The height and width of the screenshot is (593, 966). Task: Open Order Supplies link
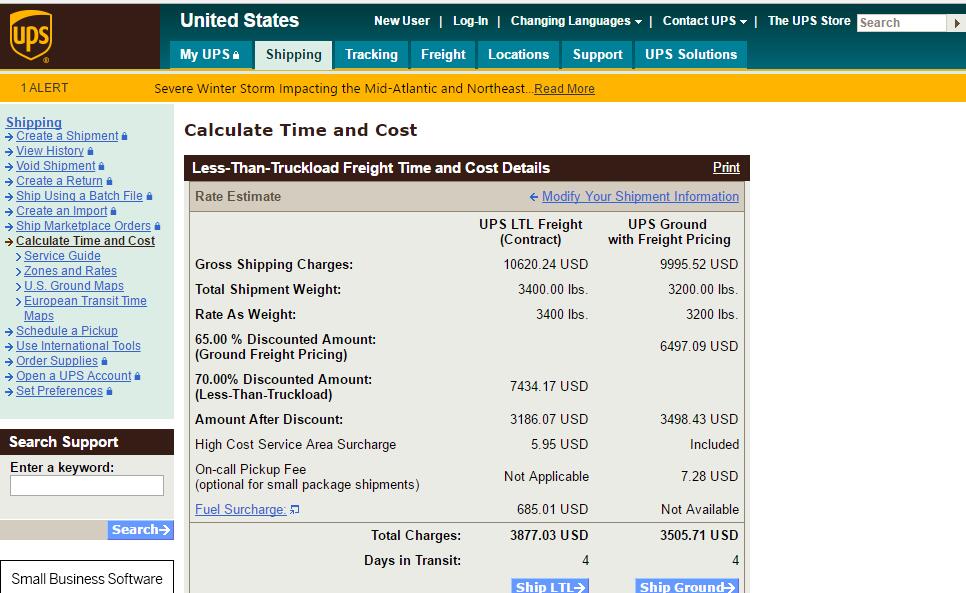[57, 361]
